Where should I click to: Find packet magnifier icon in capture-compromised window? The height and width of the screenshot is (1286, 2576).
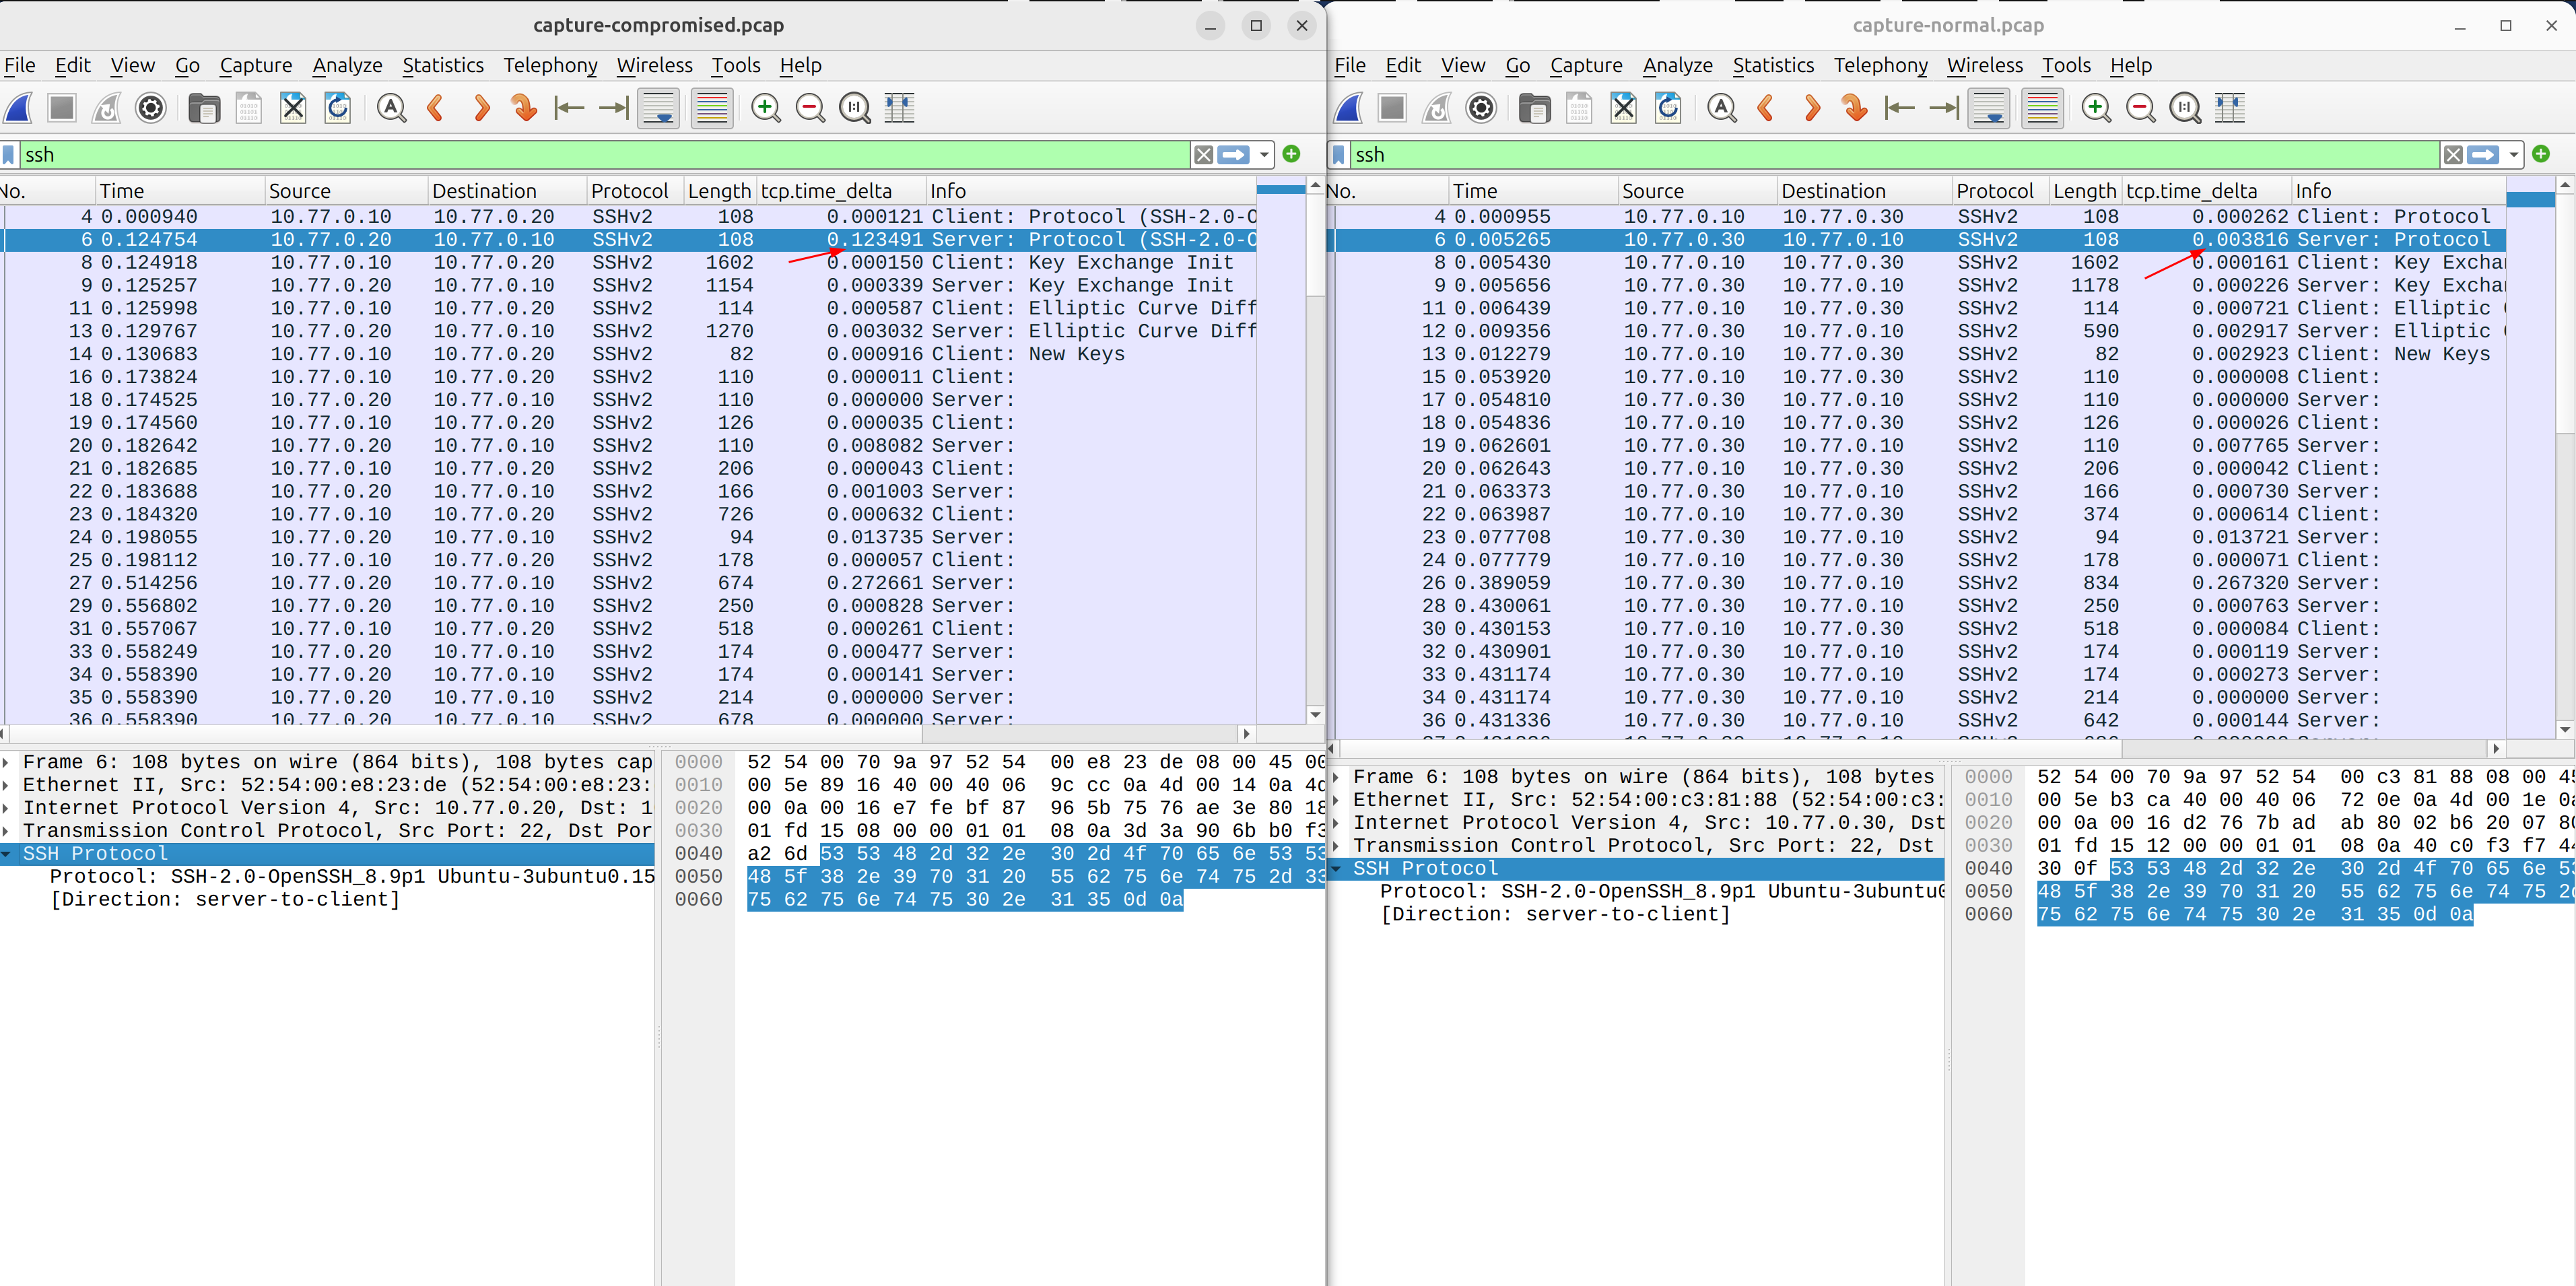[392, 108]
